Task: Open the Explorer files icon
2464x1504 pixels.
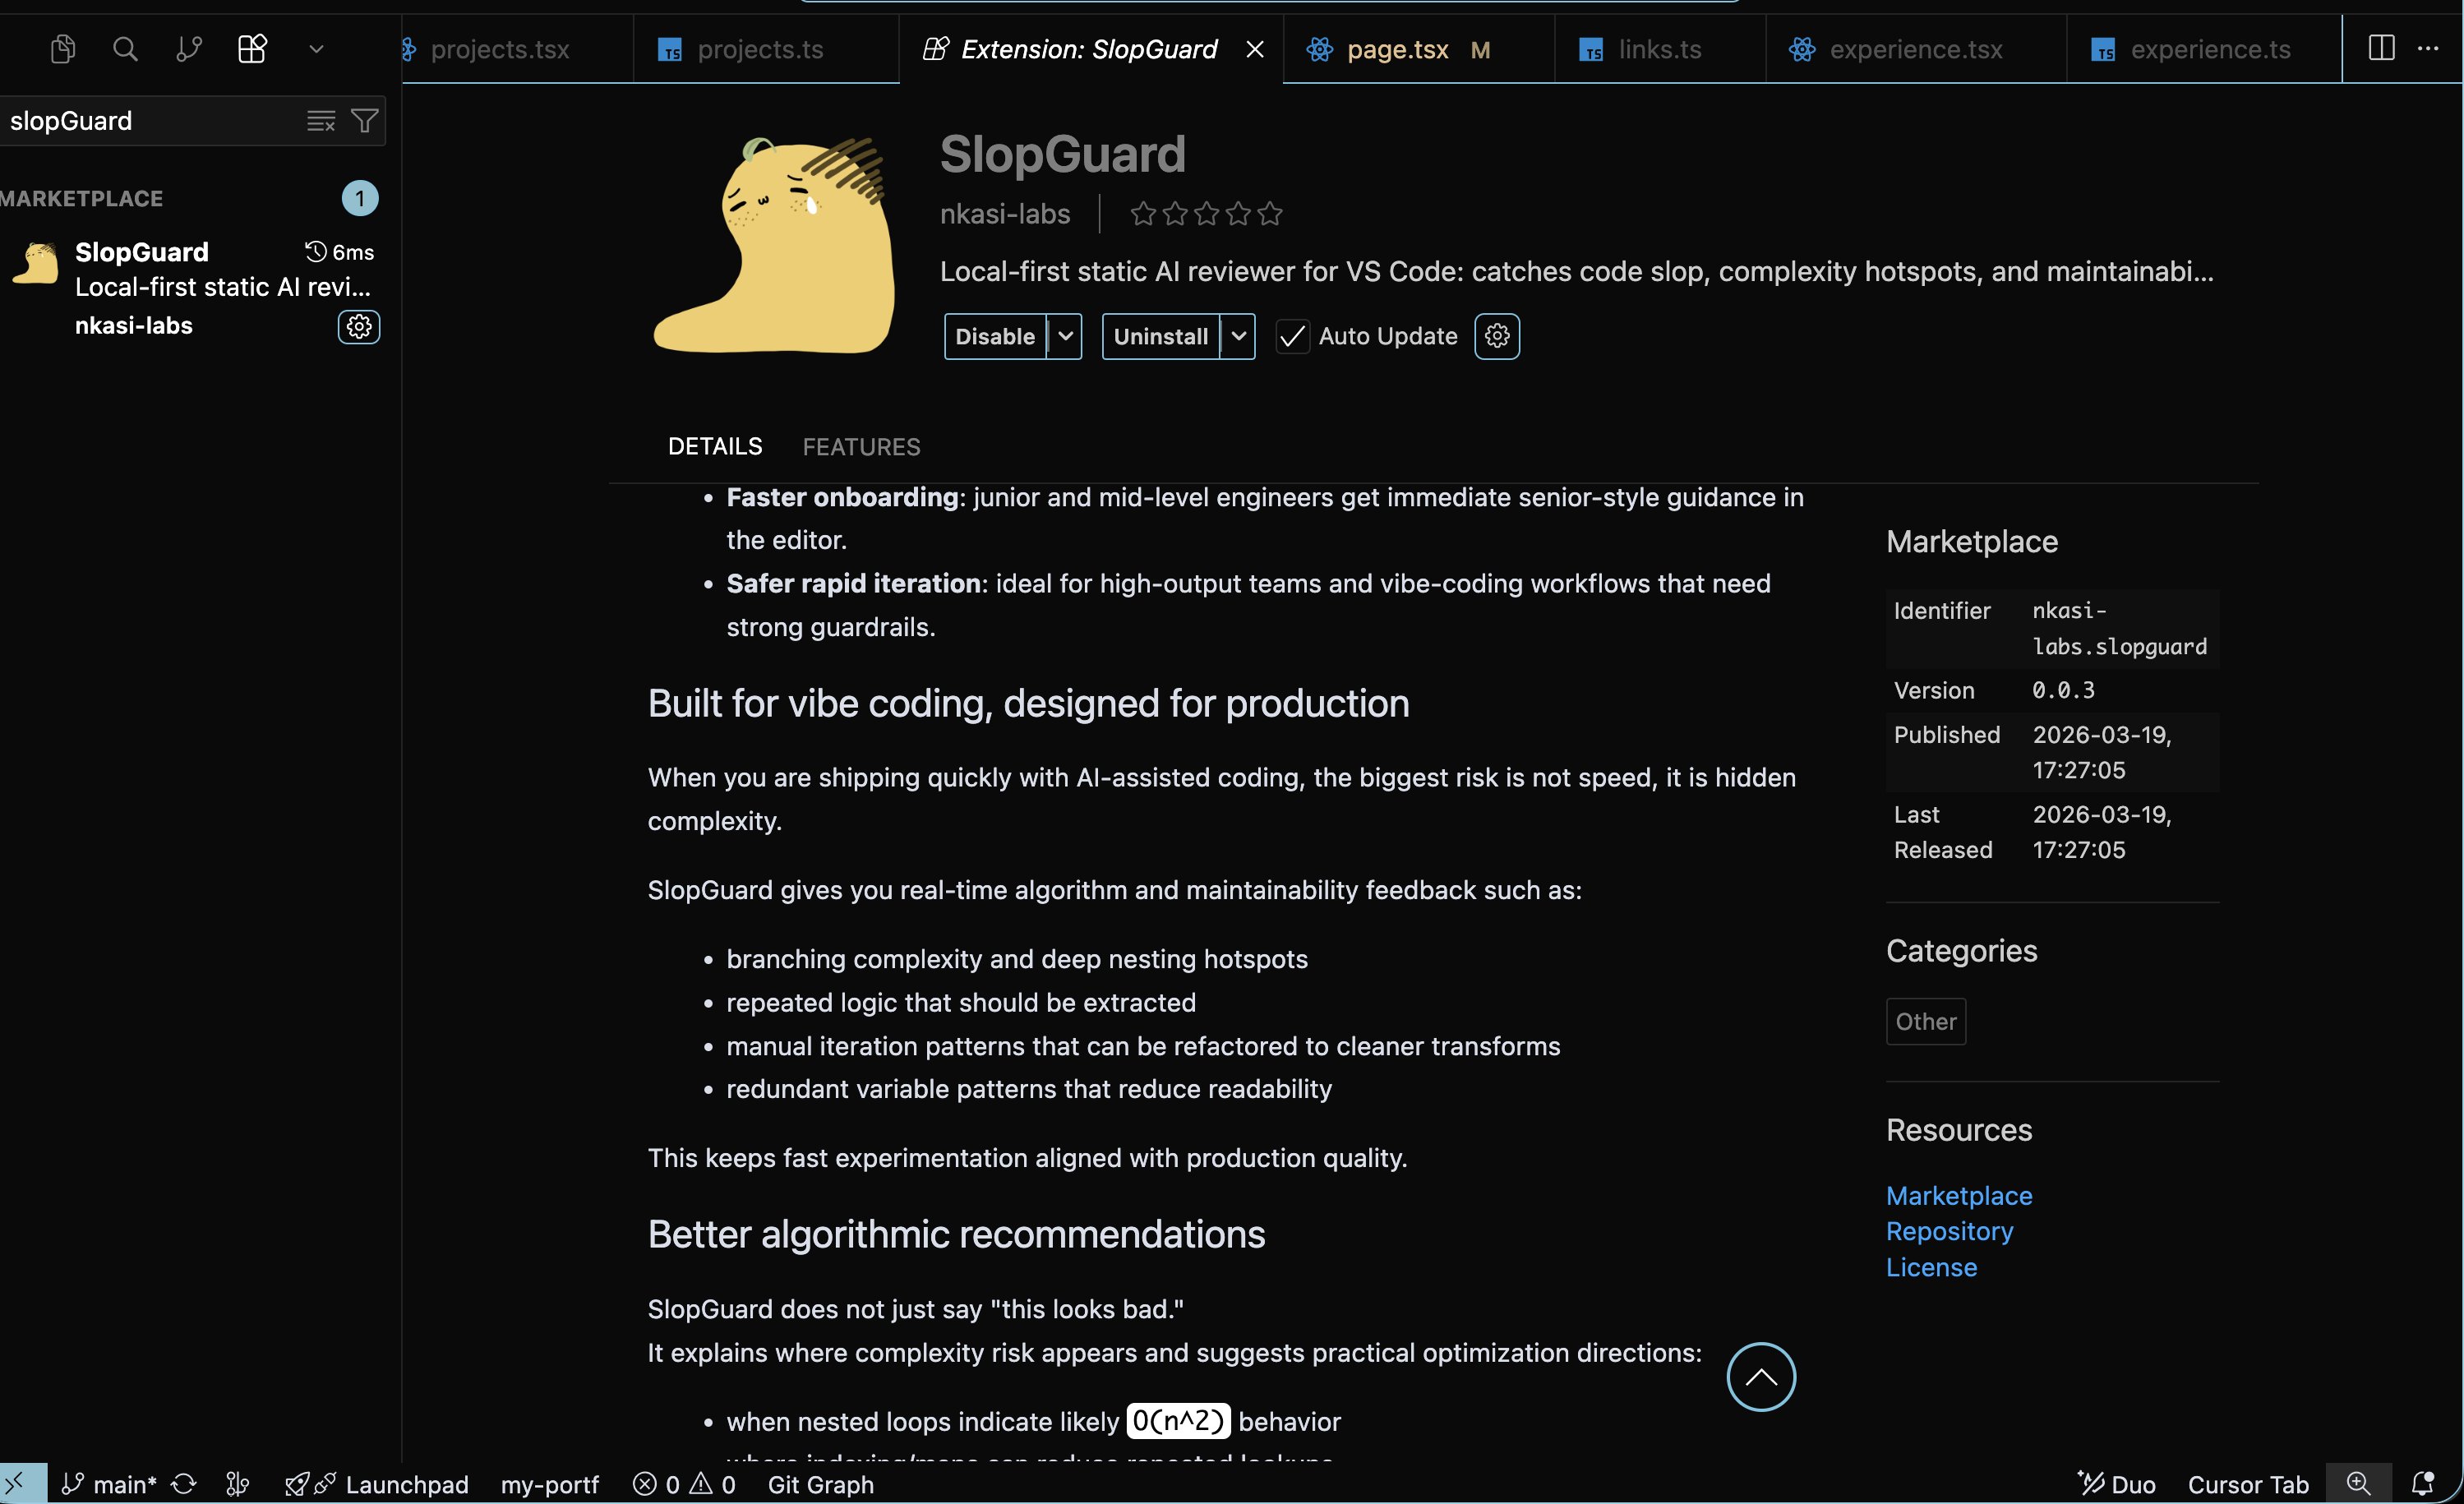Action: tap(62, 48)
